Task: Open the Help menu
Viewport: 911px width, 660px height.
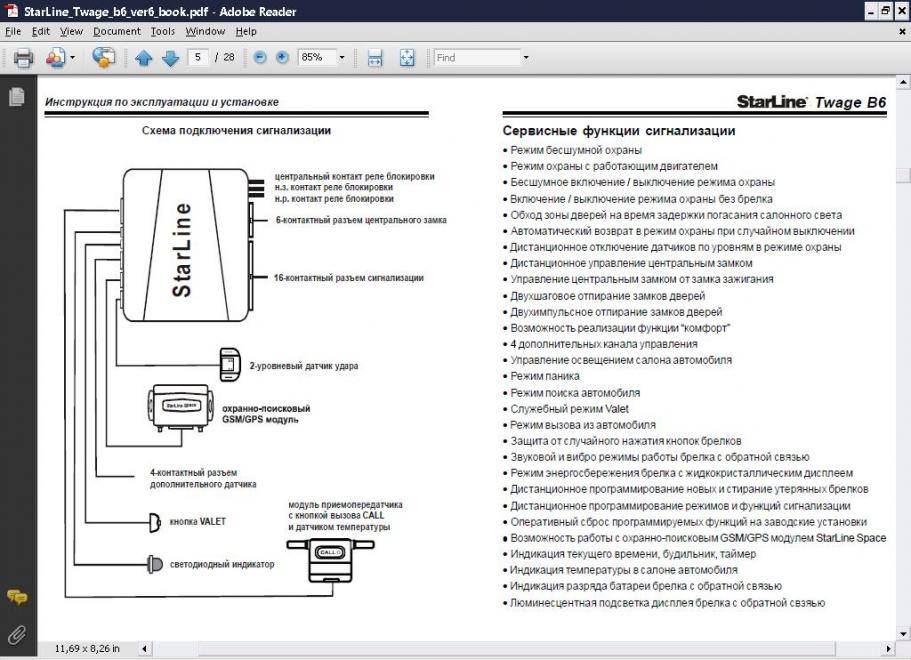Action: pos(246,31)
